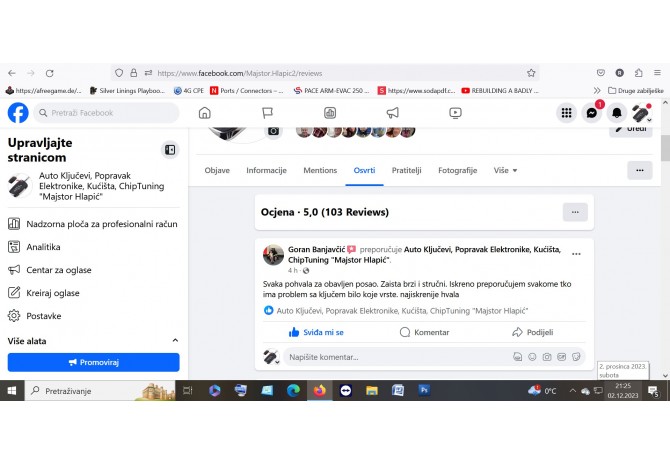This screenshot has width=670, height=464.
Task: Click browser forward arrow
Action: tap(31, 73)
